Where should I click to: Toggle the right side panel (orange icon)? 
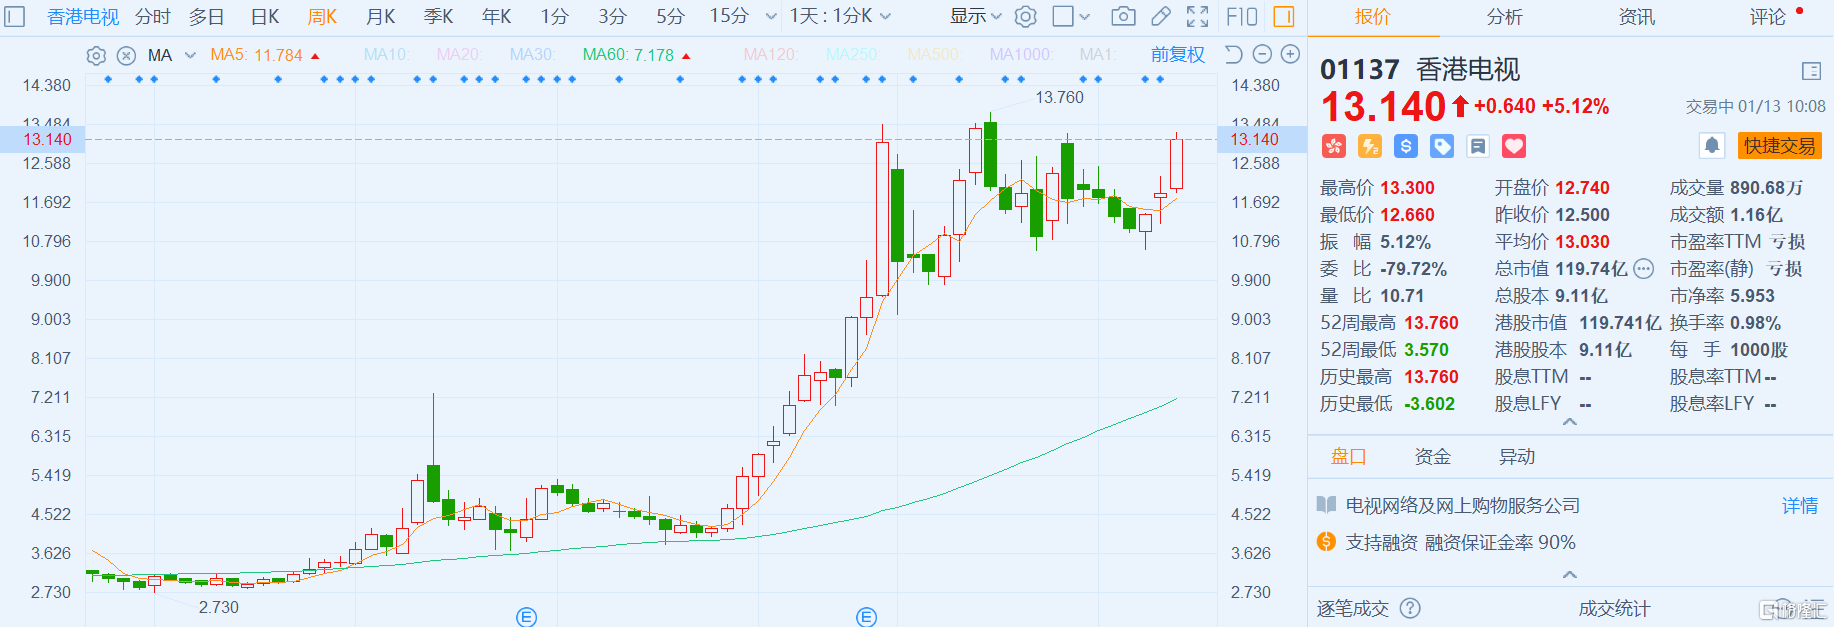[1284, 17]
